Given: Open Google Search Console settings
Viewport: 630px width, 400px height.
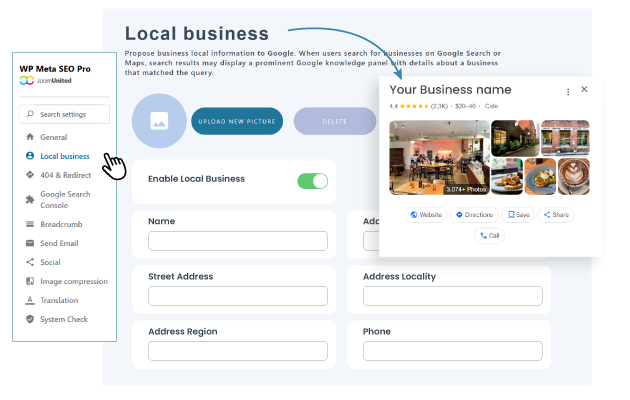Looking at the screenshot, I should [x=65, y=200].
